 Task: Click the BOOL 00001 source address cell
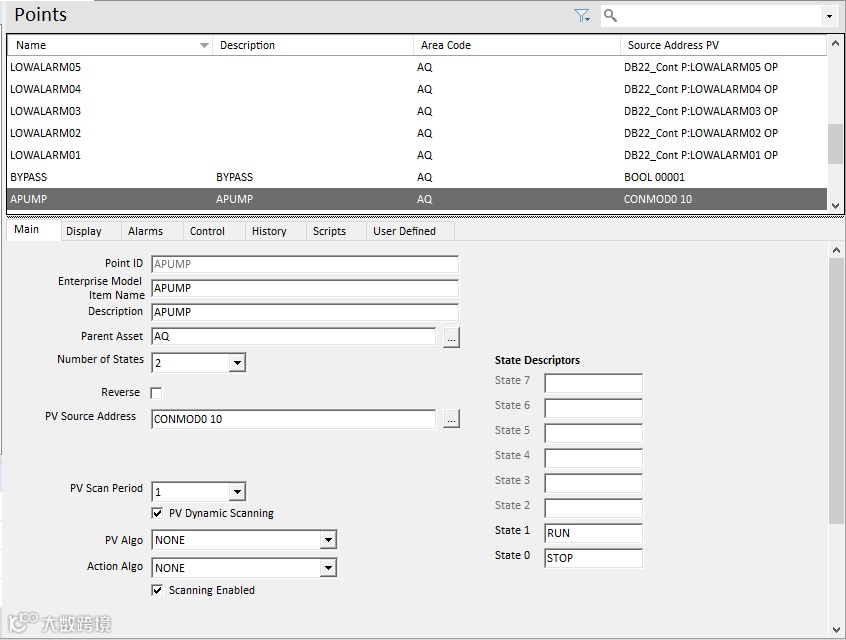pos(654,178)
